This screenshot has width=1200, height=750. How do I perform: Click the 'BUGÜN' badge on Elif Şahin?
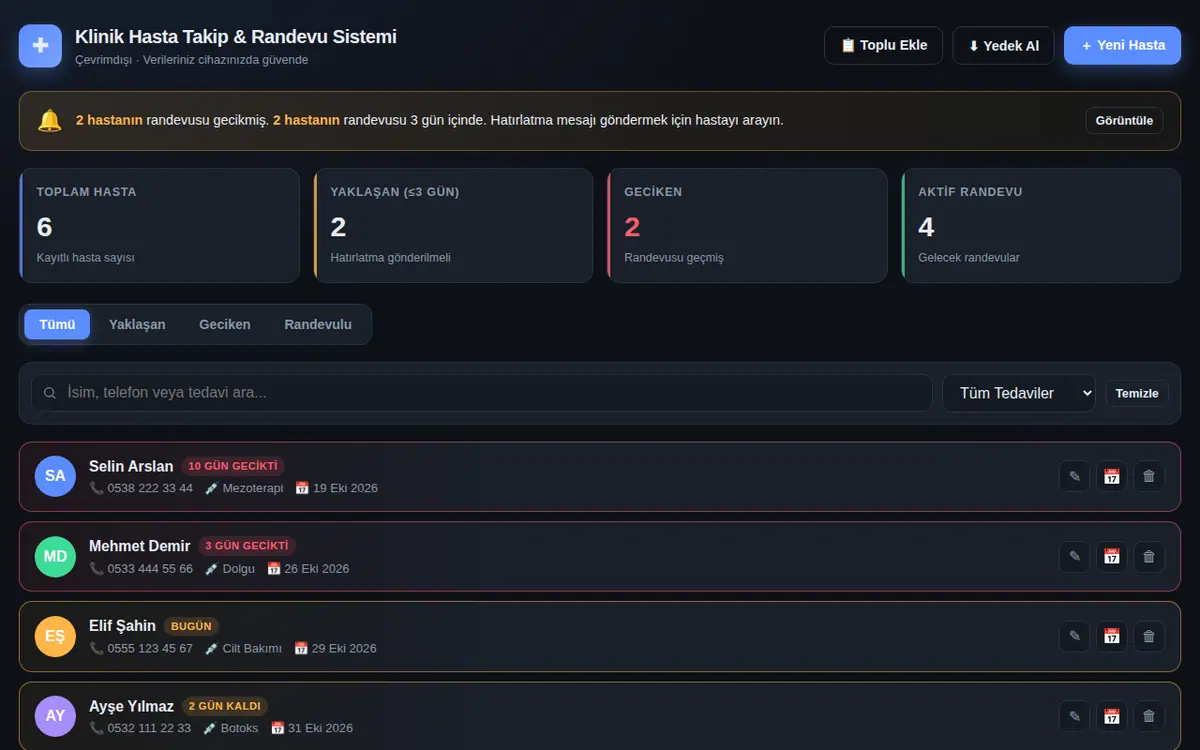click(191, 626)
